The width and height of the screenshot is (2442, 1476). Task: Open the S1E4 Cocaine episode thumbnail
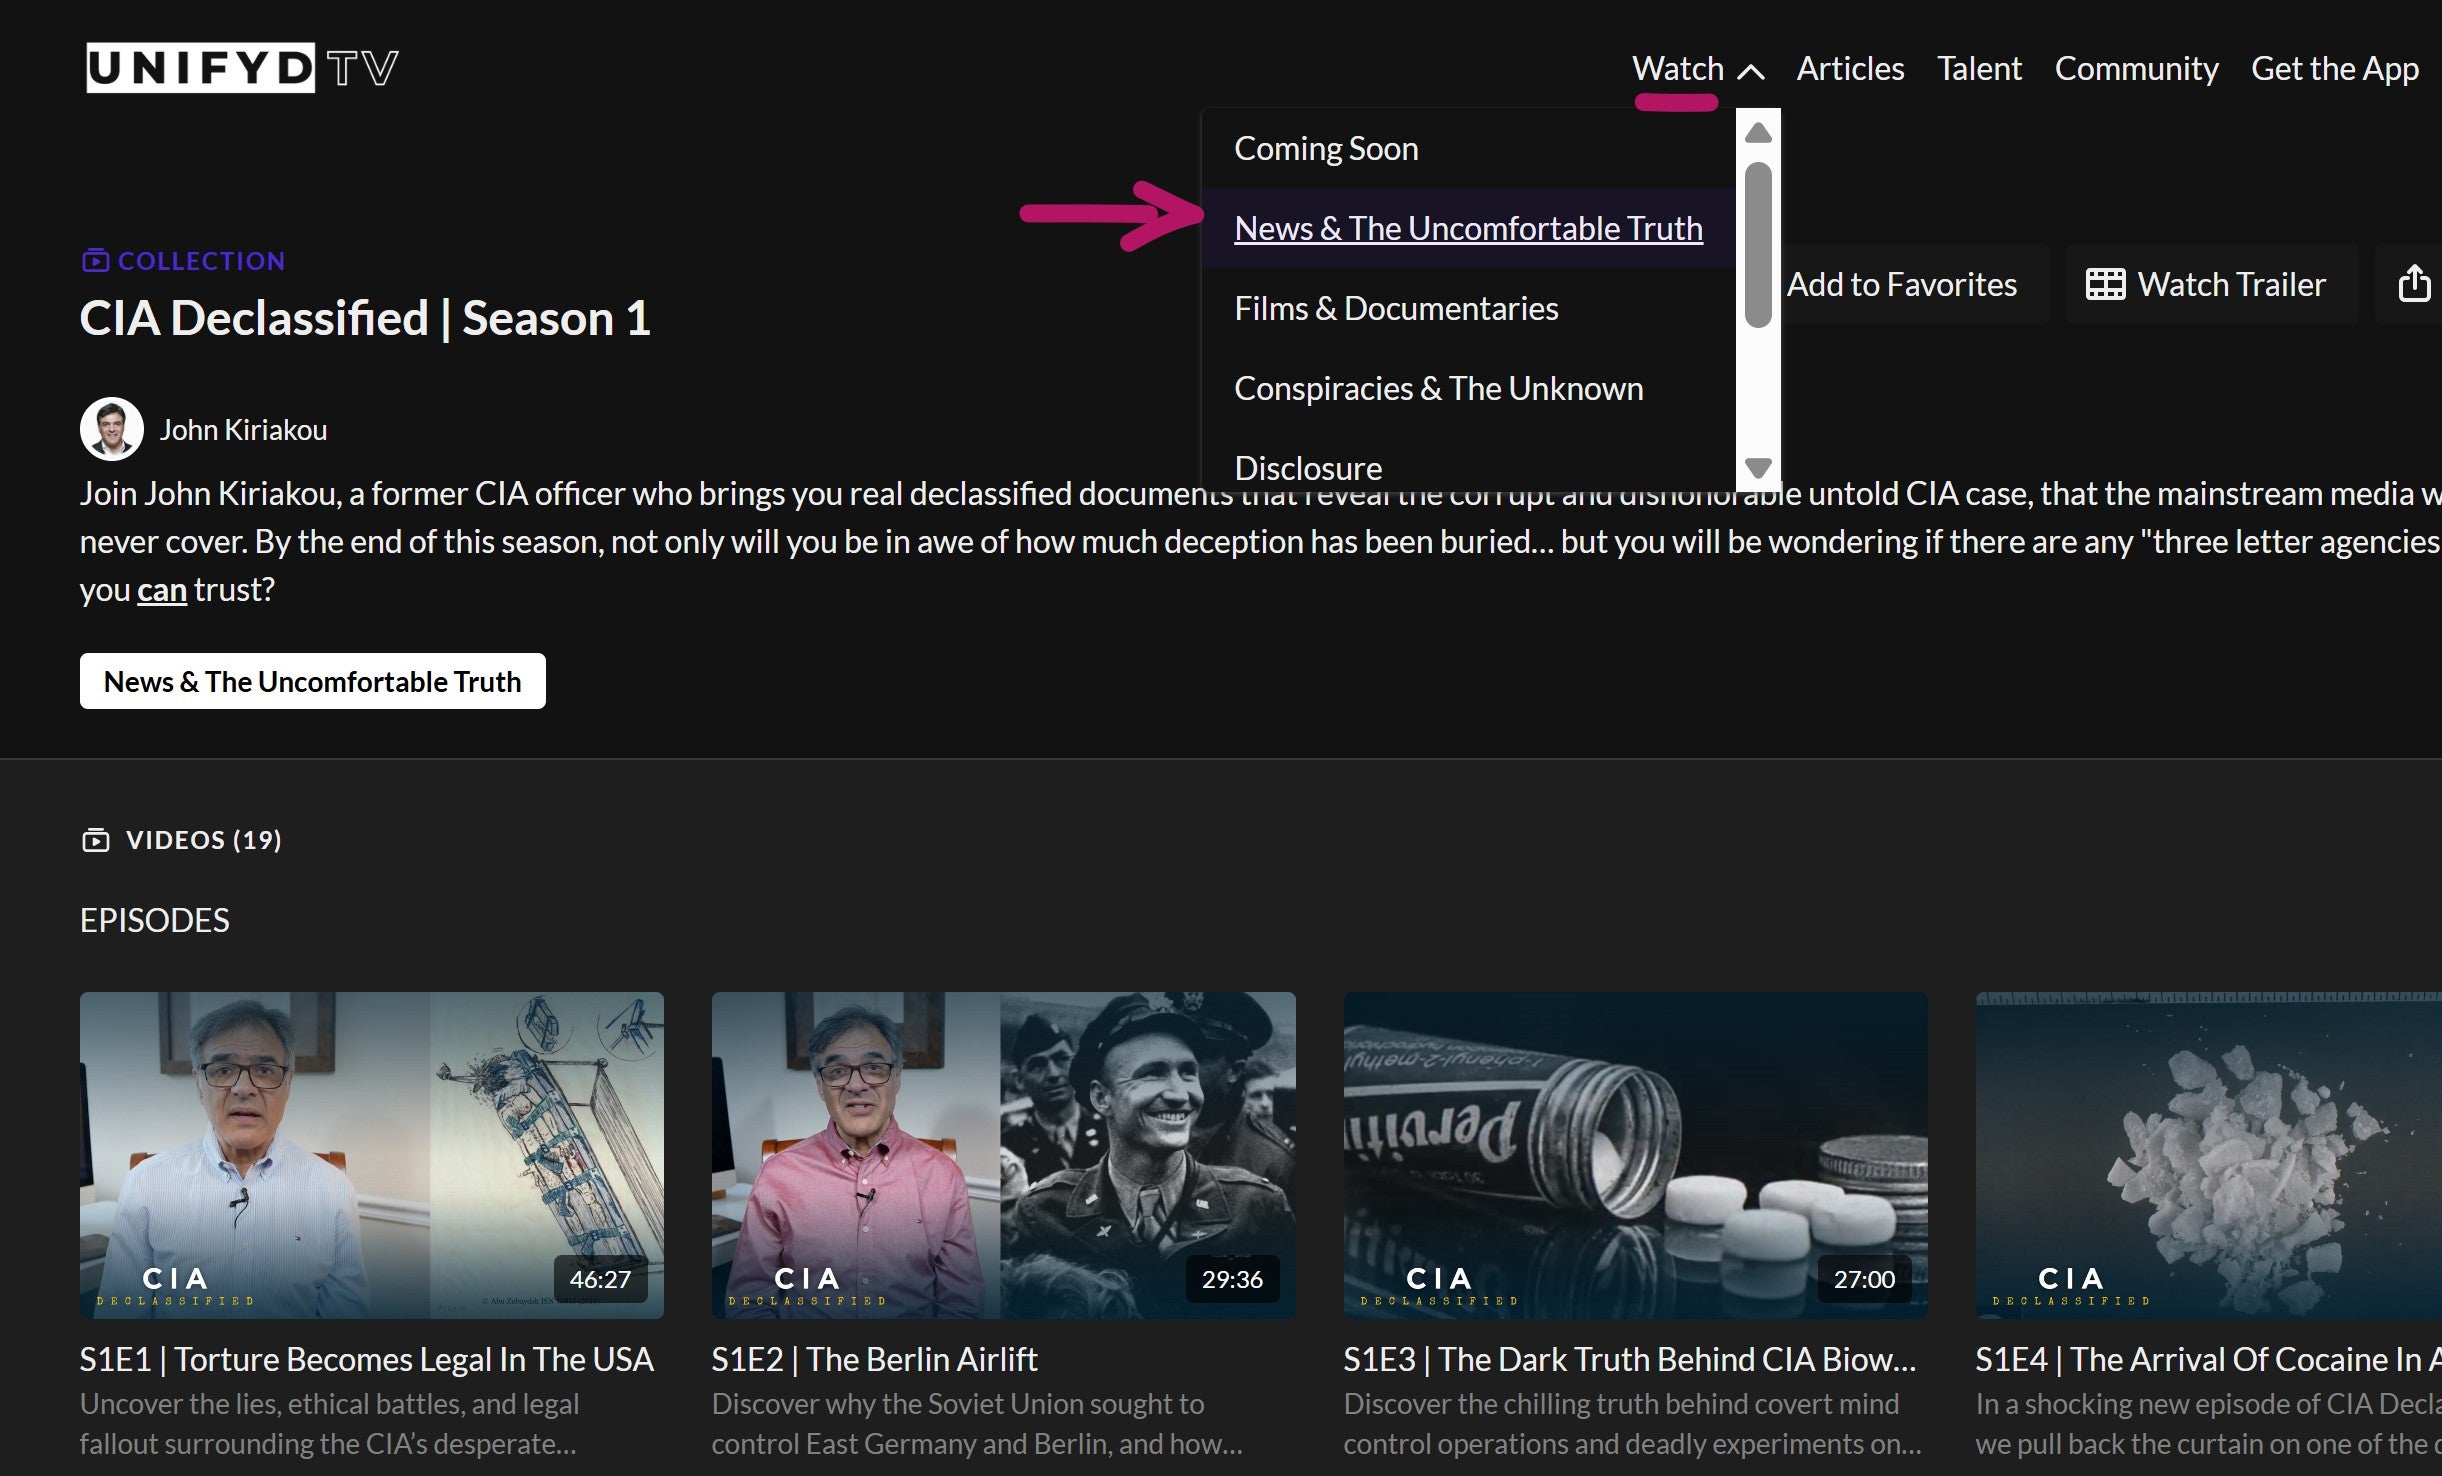click(x=2209, y=1155)
